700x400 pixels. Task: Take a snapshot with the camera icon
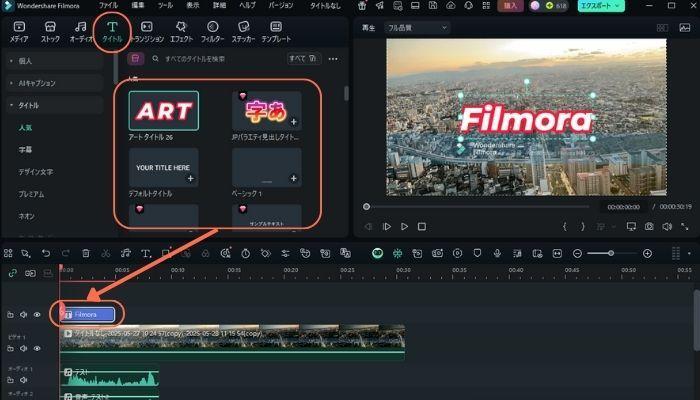(649, 227)
